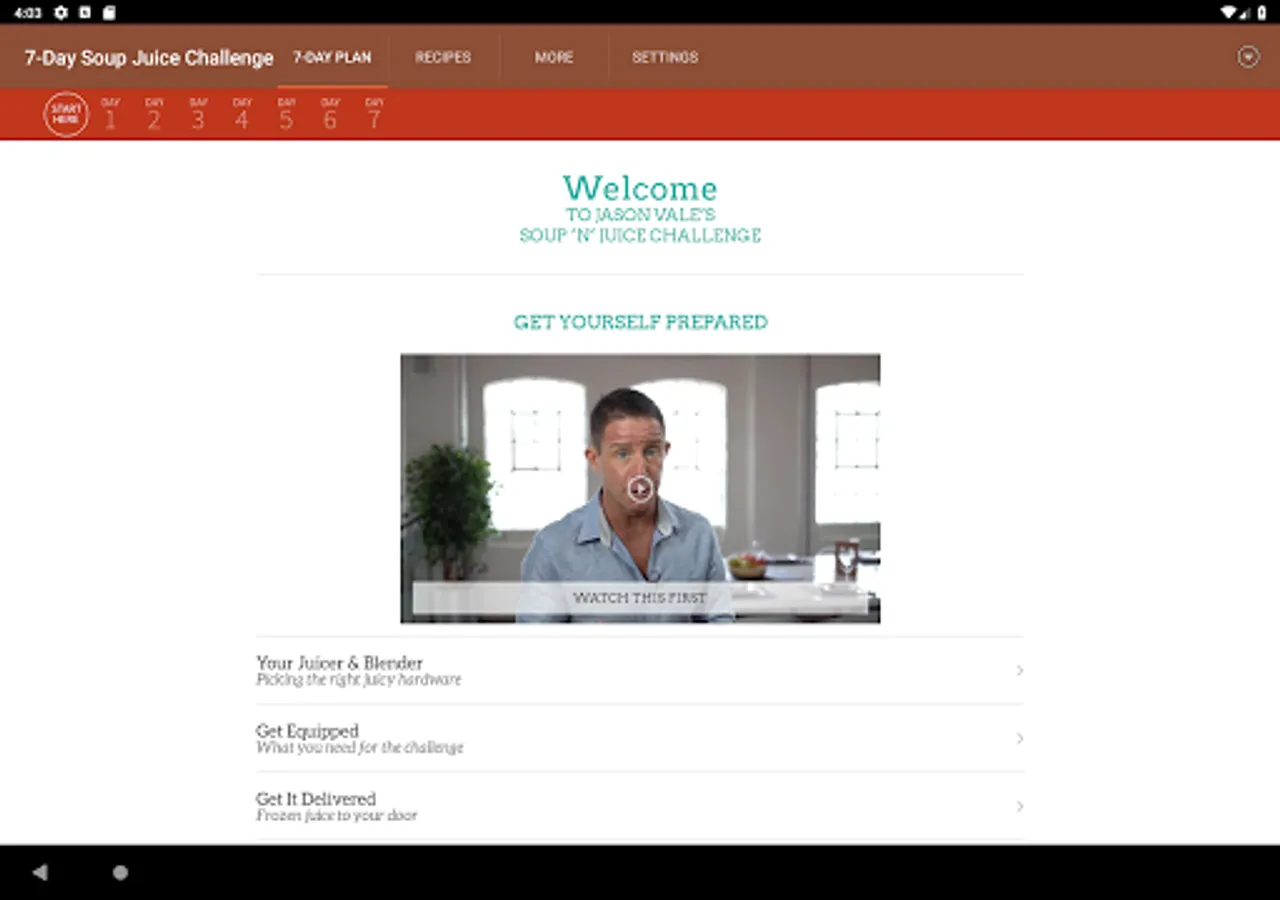The image size is (1280, 900).
Task: Open Day 2 of the plan
Action: point(154,114)
